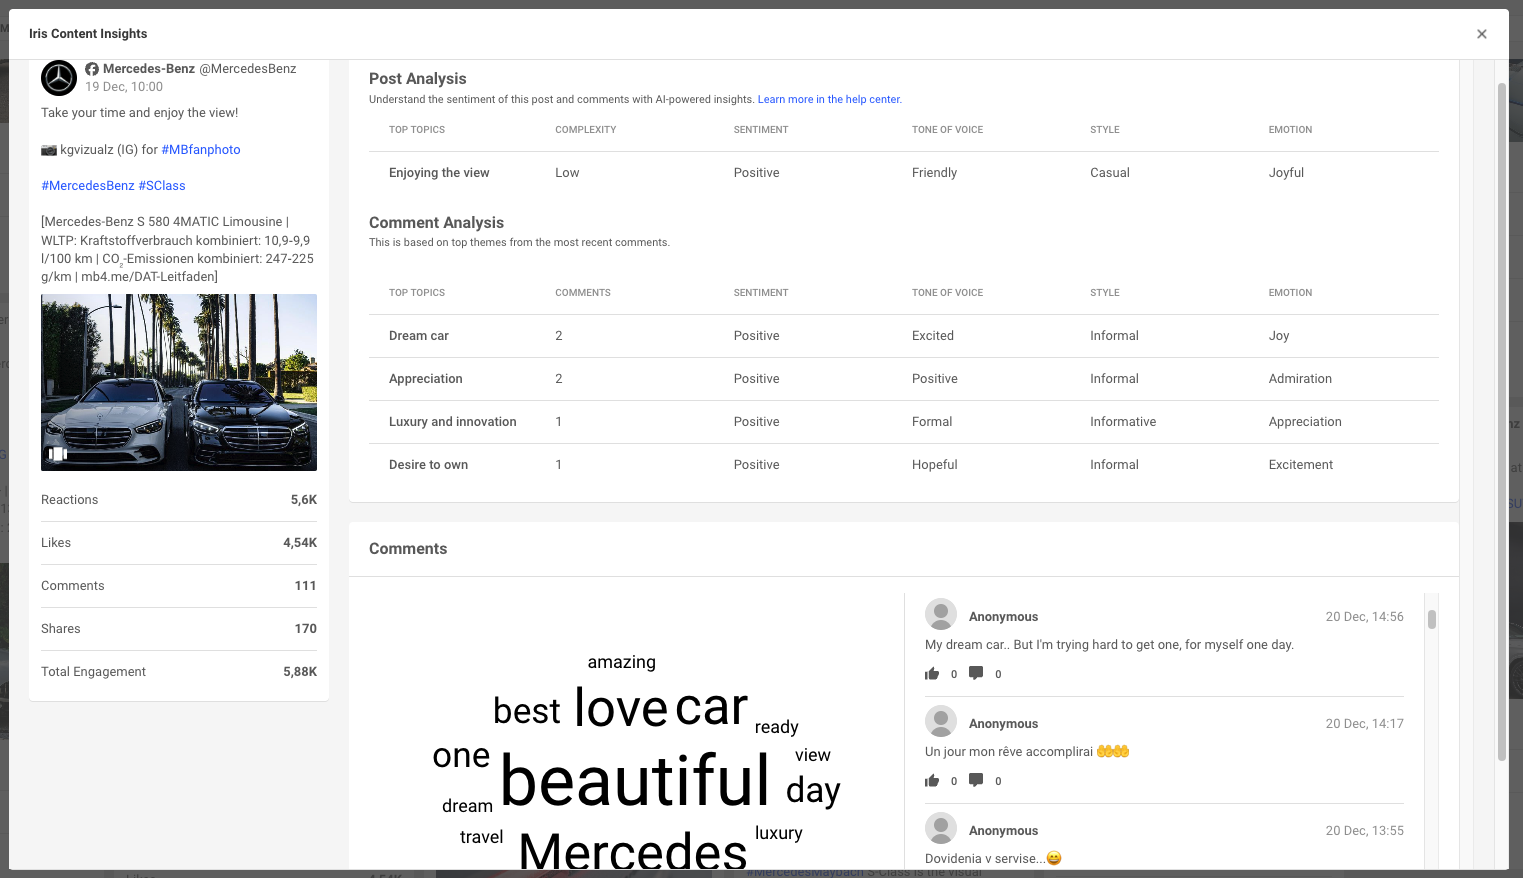The height and width of the screenshot is (878, 1523).
Task: Click the reply bubble icon under 'Un jour mon rêve' comment
Action: [976, 780]
